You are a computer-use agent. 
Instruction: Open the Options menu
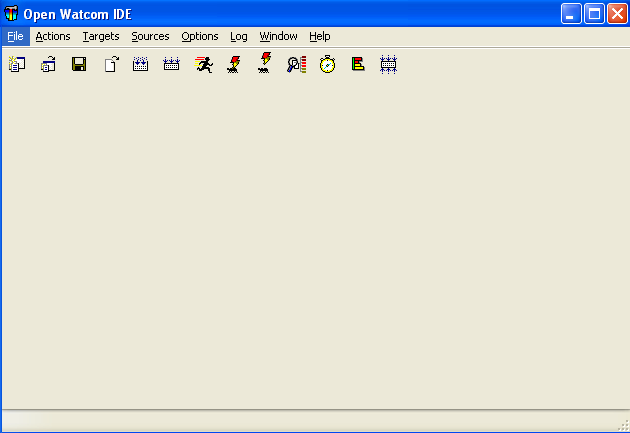pos(200,36)
